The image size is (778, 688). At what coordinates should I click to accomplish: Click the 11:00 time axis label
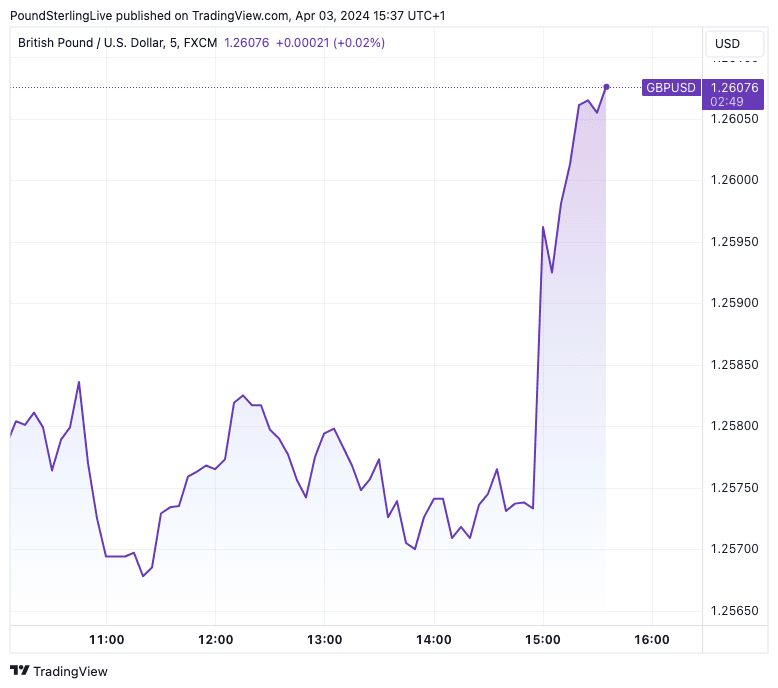click(106, 640)
